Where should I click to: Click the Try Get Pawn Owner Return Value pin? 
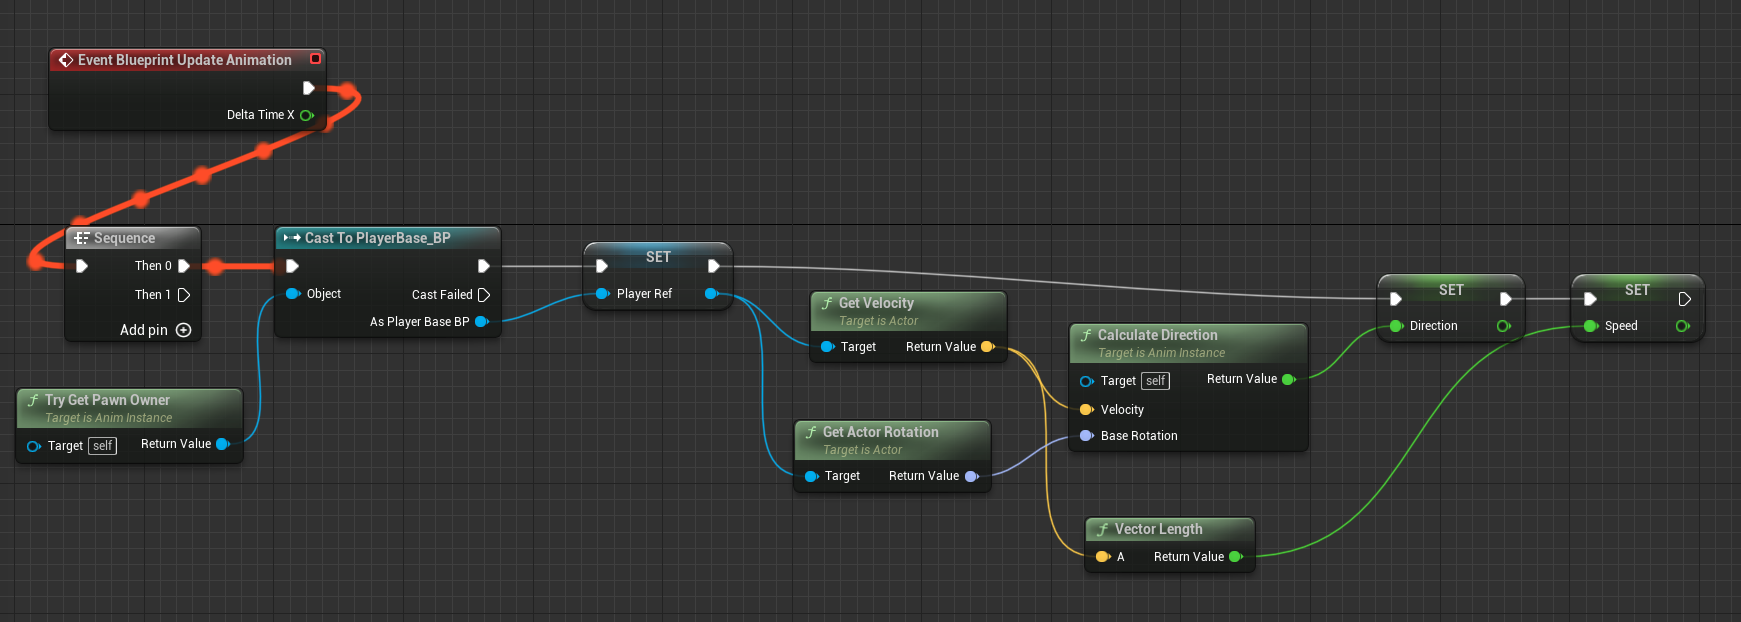[x=222, y=444]
